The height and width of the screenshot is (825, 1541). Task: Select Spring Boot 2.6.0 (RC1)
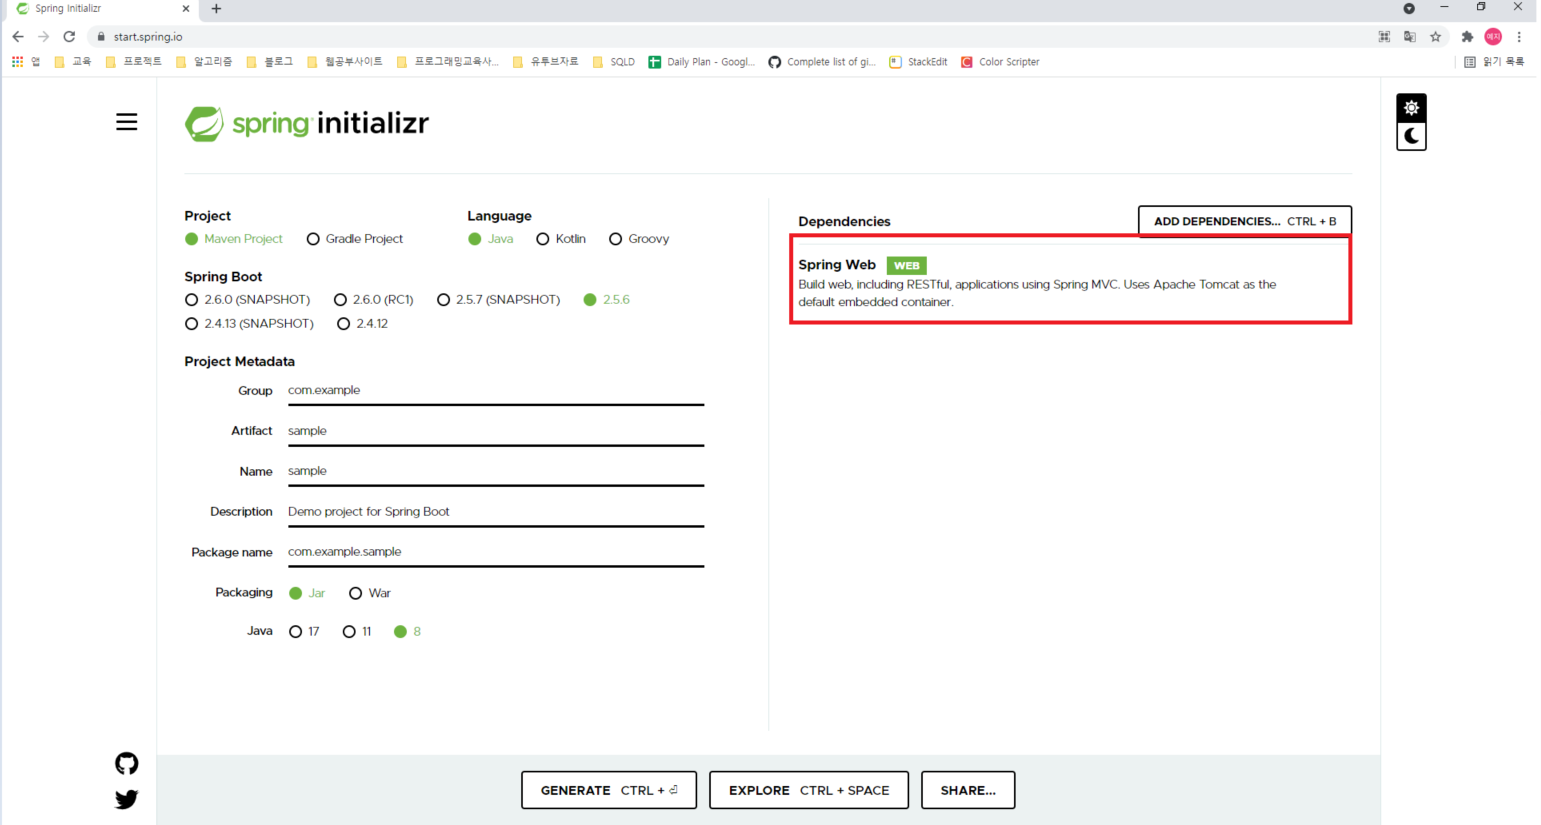[374, 300]
